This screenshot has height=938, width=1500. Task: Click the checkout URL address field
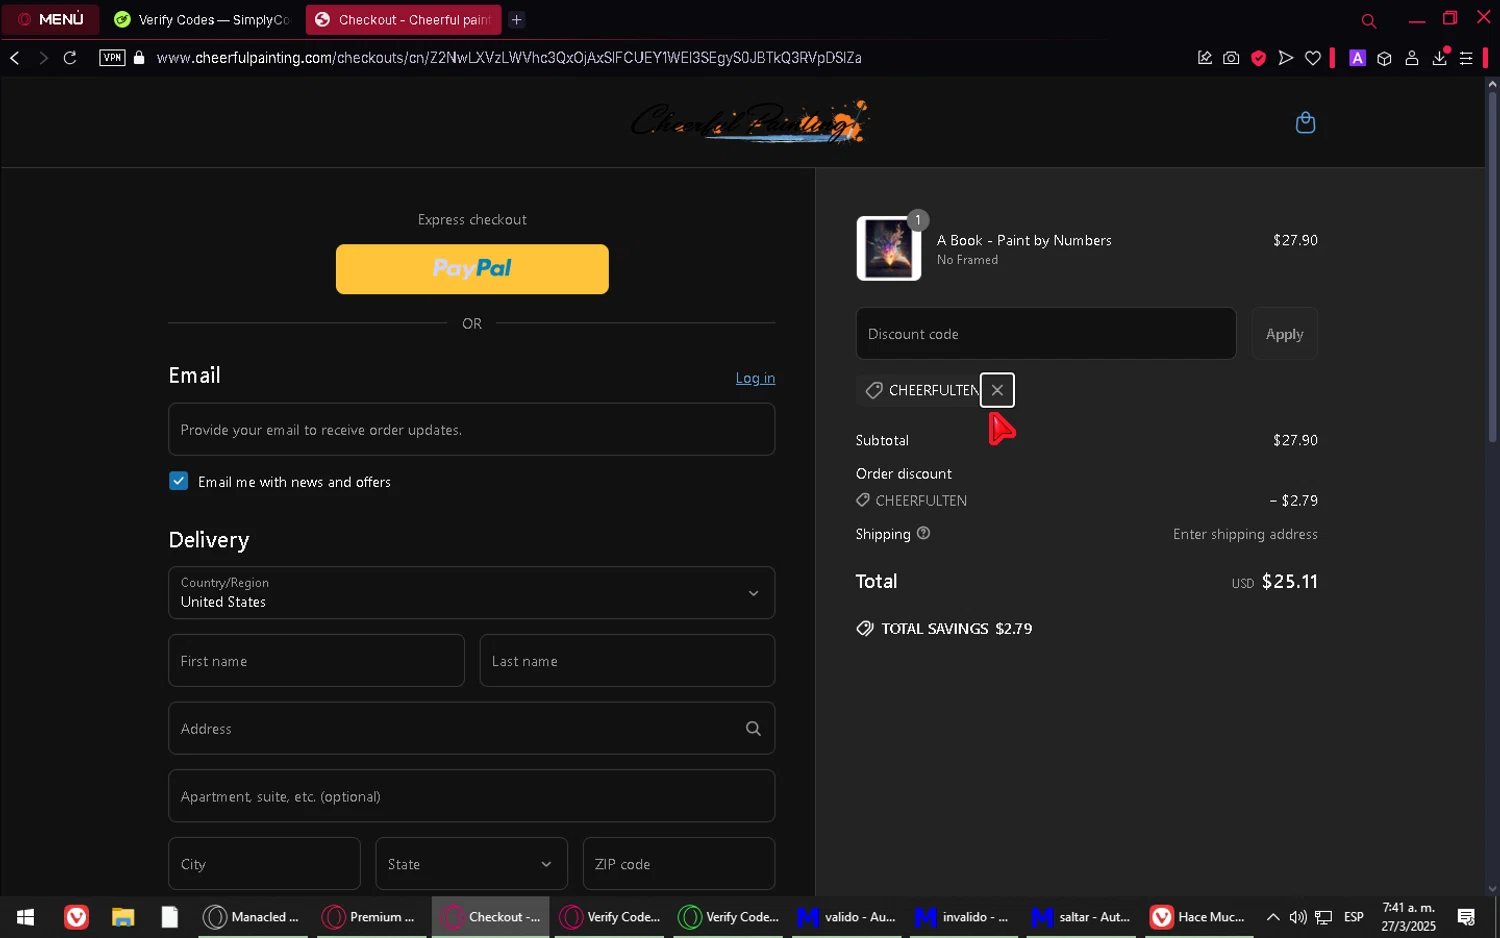(509, 58)
